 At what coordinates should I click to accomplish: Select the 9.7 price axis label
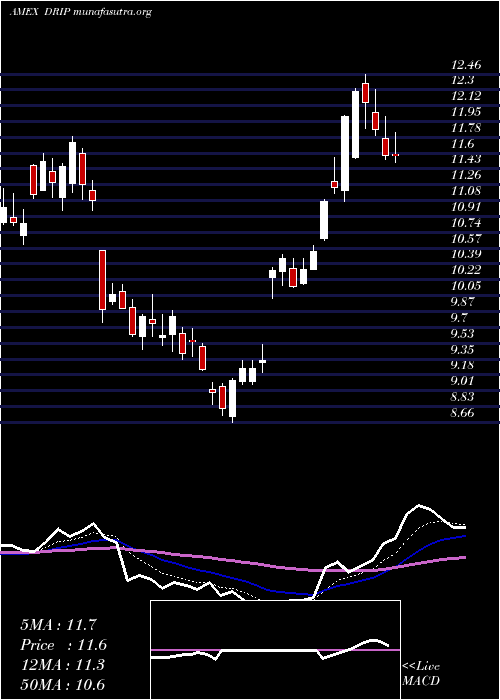click(x=459, y=317)
